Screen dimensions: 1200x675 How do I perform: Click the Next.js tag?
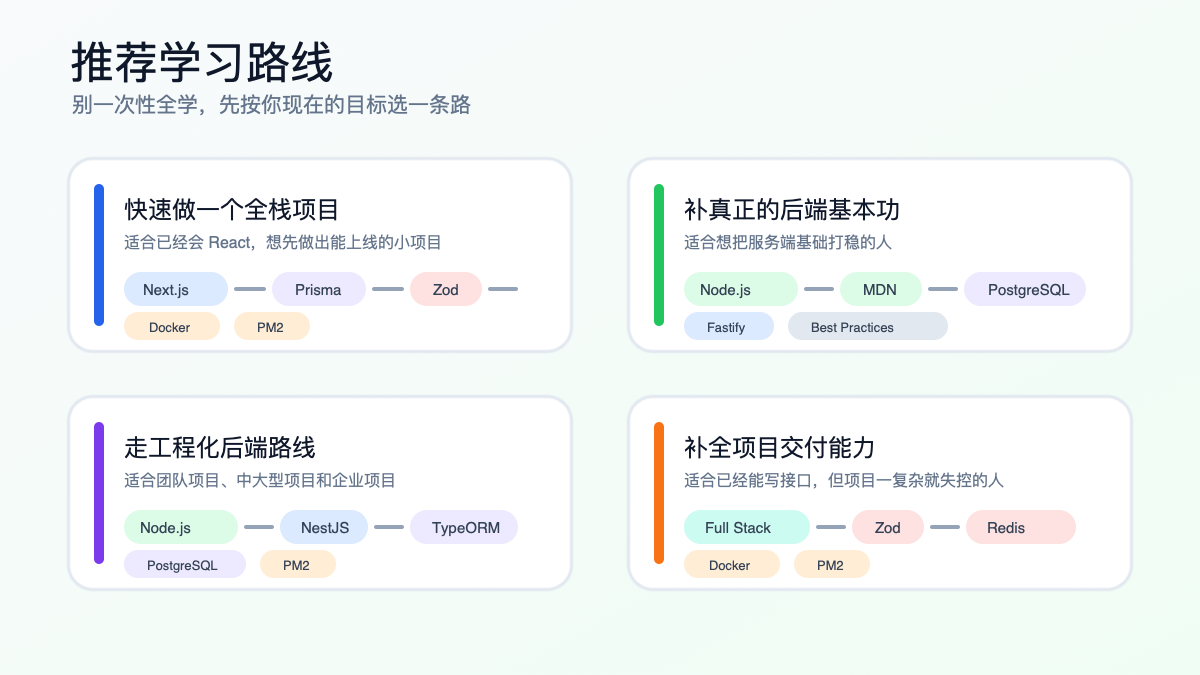(x=176, y=289)
